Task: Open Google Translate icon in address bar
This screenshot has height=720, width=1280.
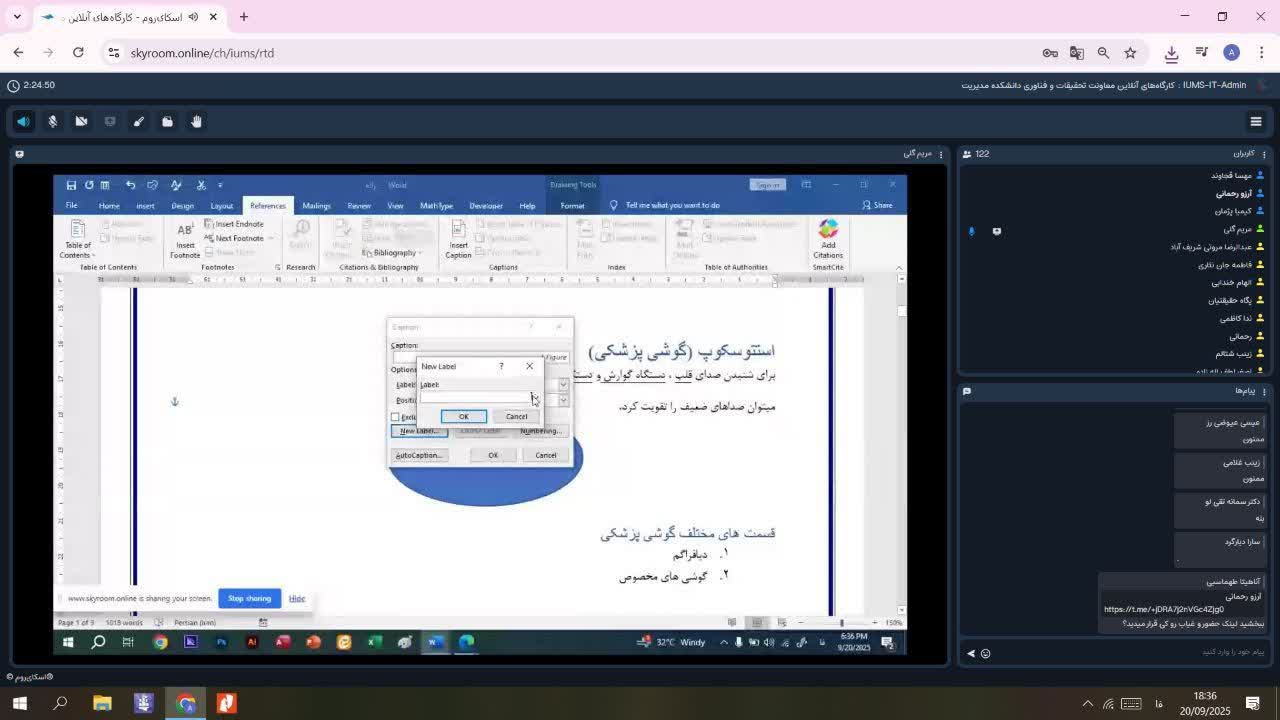Action: pyautogui.click(x=1077, y=53)
